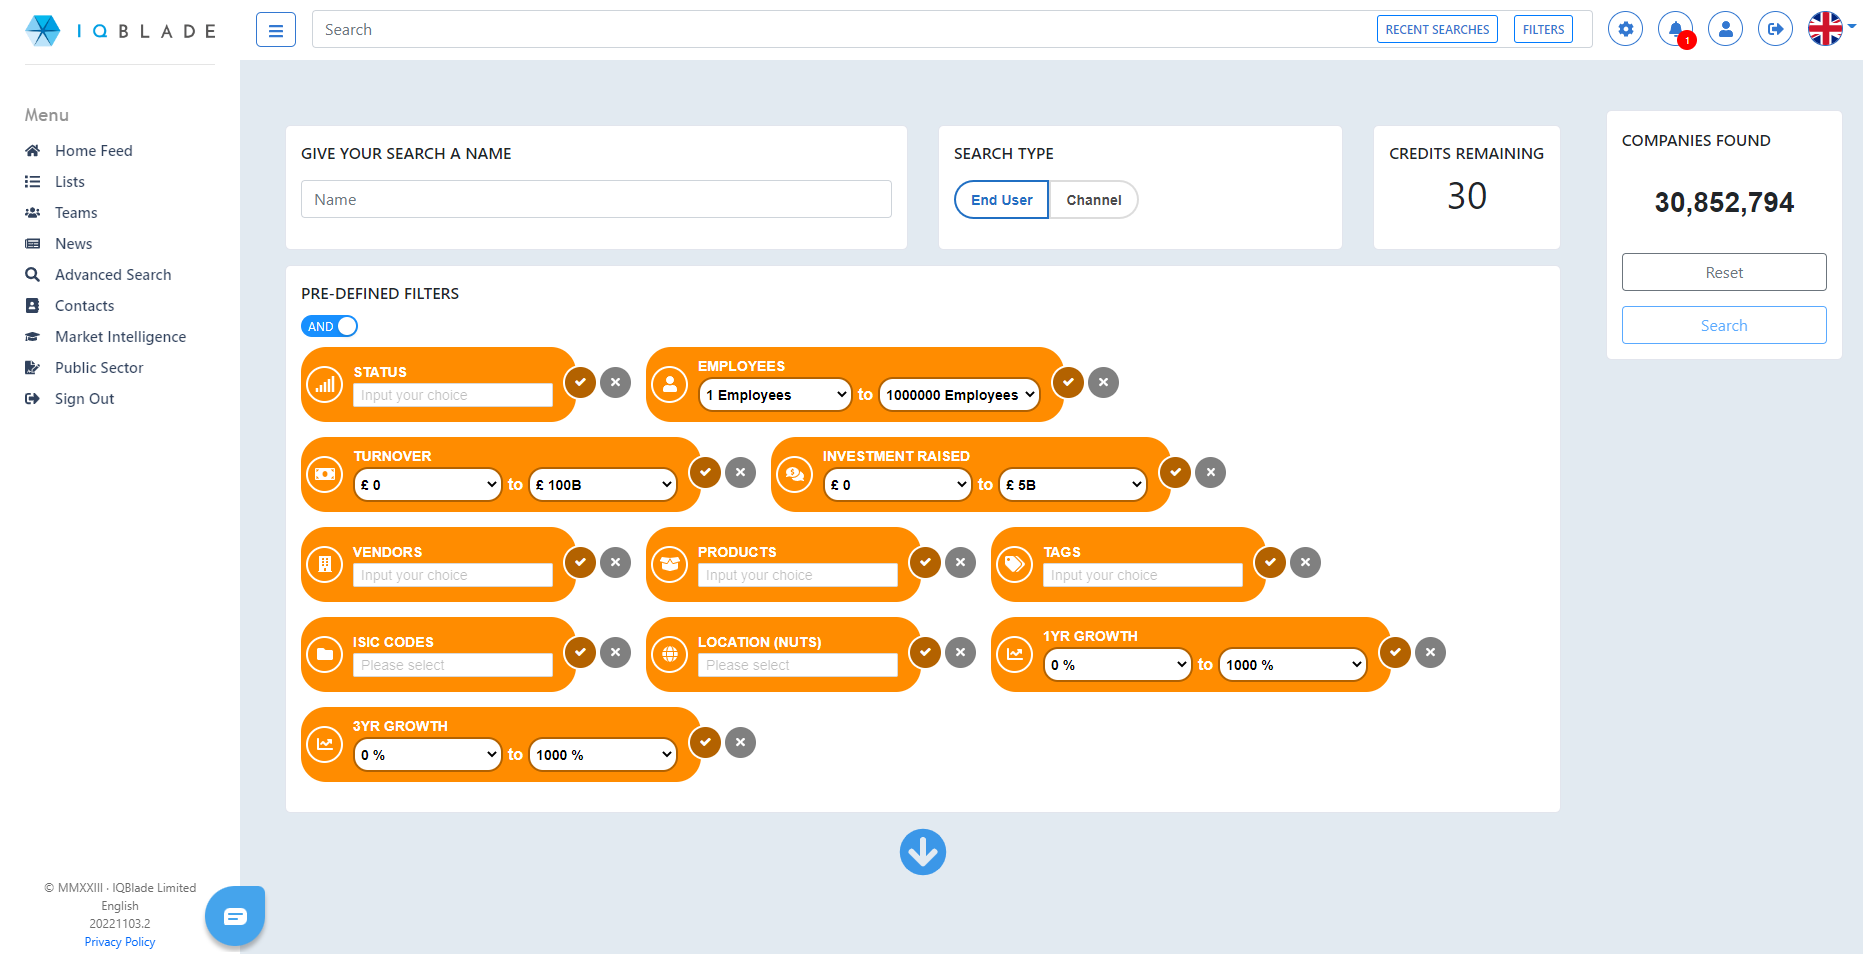Select Channel search type

pos(1093,200)
